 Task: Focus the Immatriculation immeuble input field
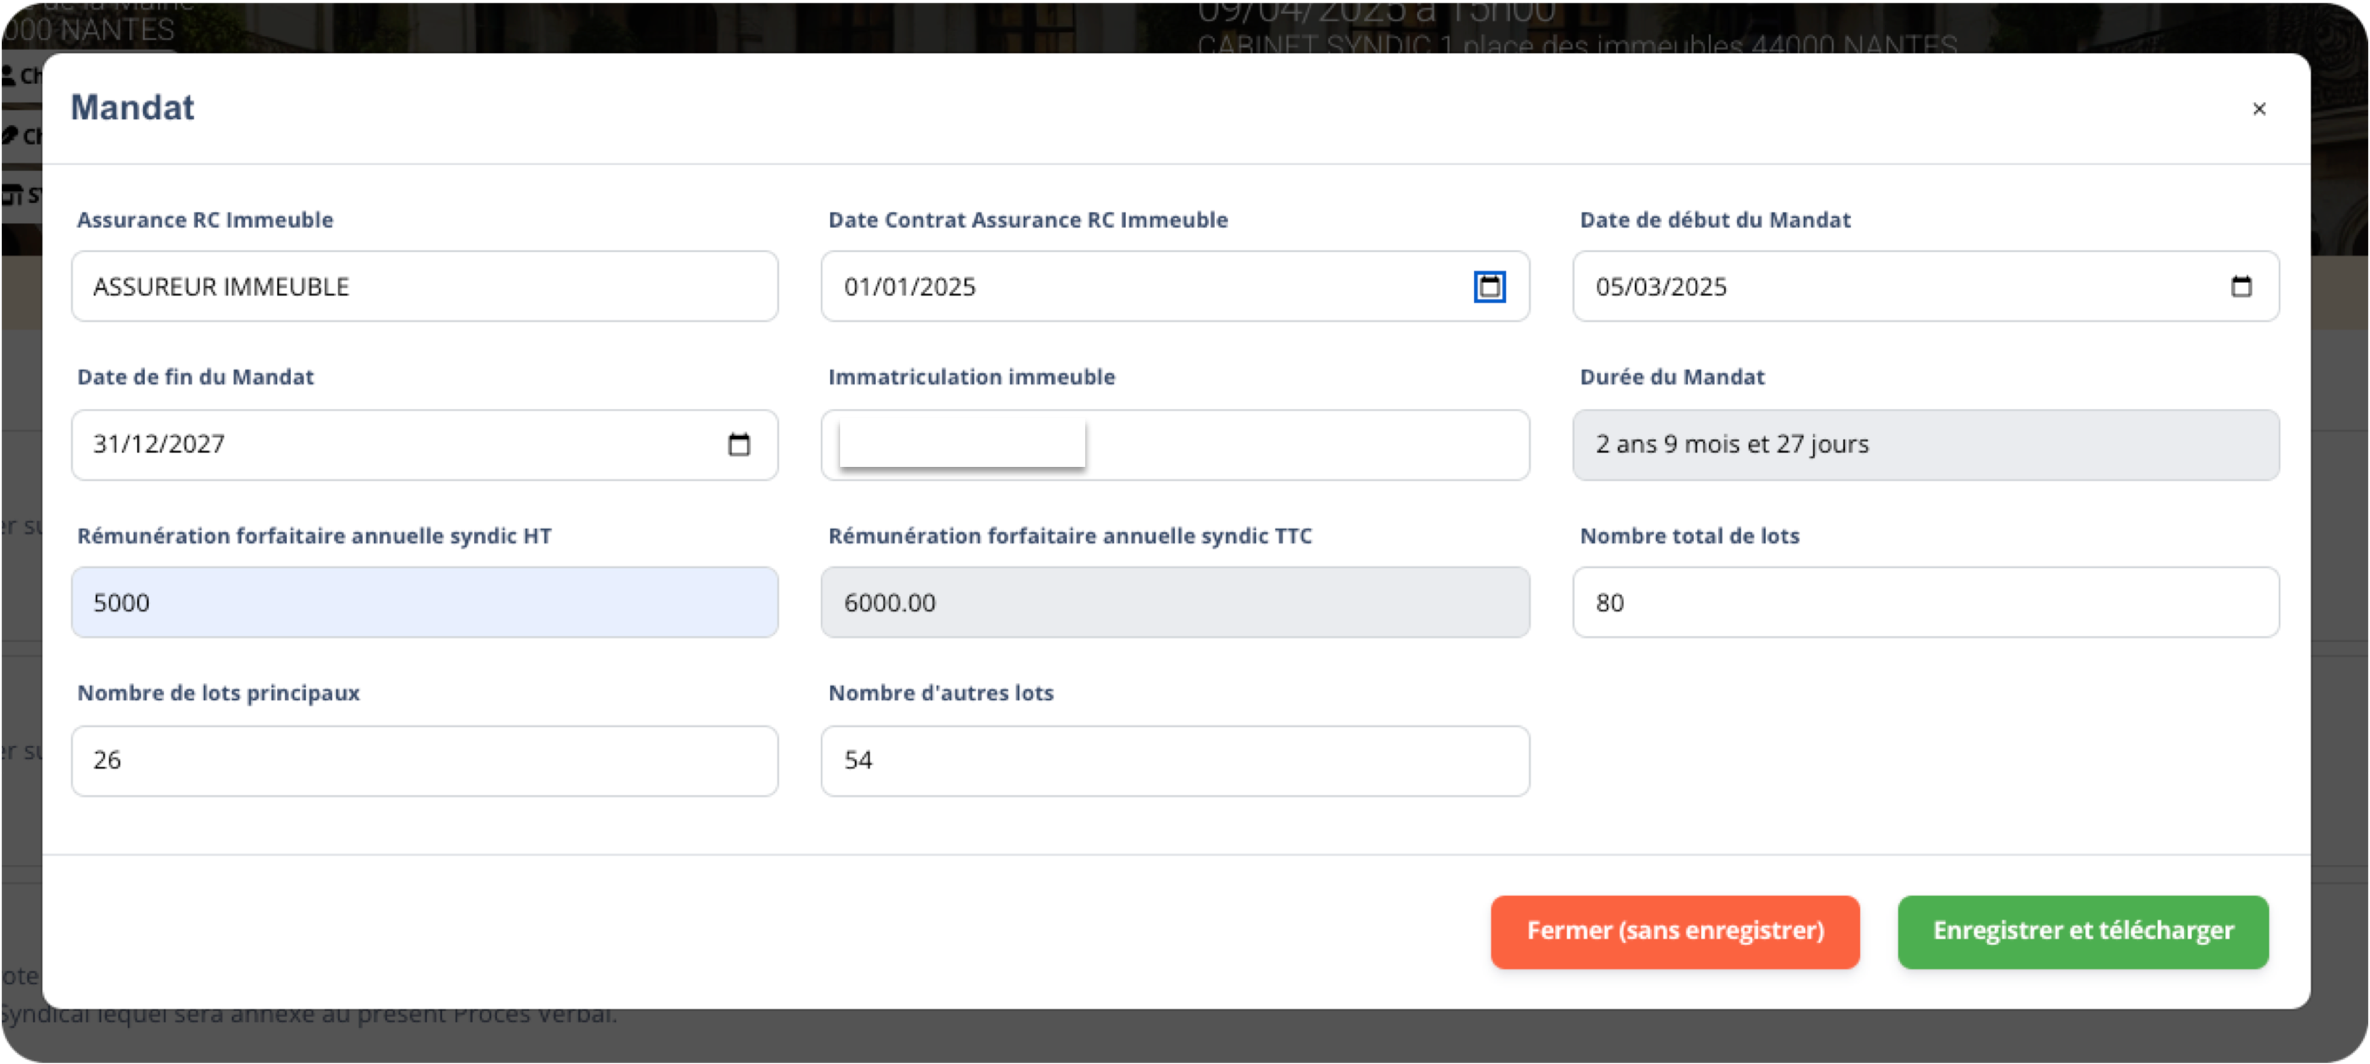tap(1300, 445)
